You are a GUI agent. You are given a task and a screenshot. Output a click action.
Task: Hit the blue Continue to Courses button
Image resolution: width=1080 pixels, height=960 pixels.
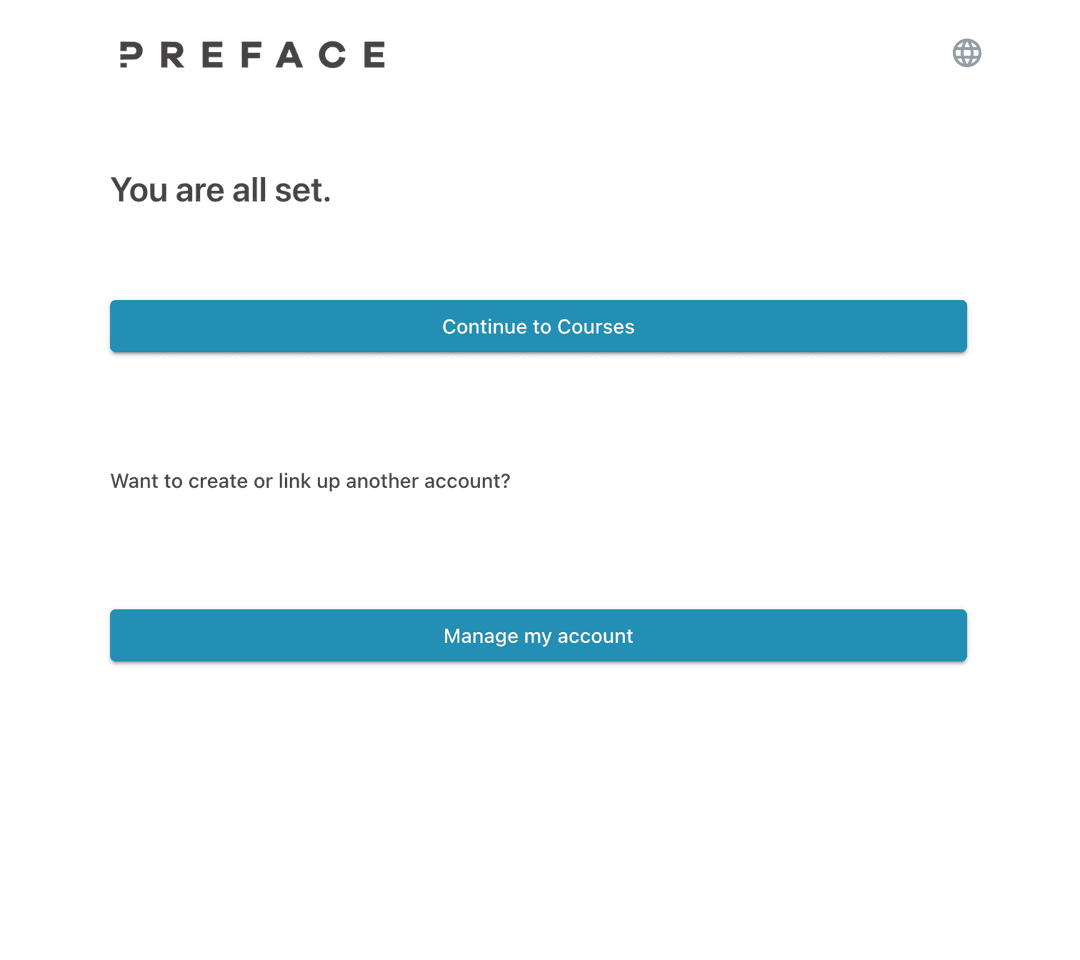point(538,327)
